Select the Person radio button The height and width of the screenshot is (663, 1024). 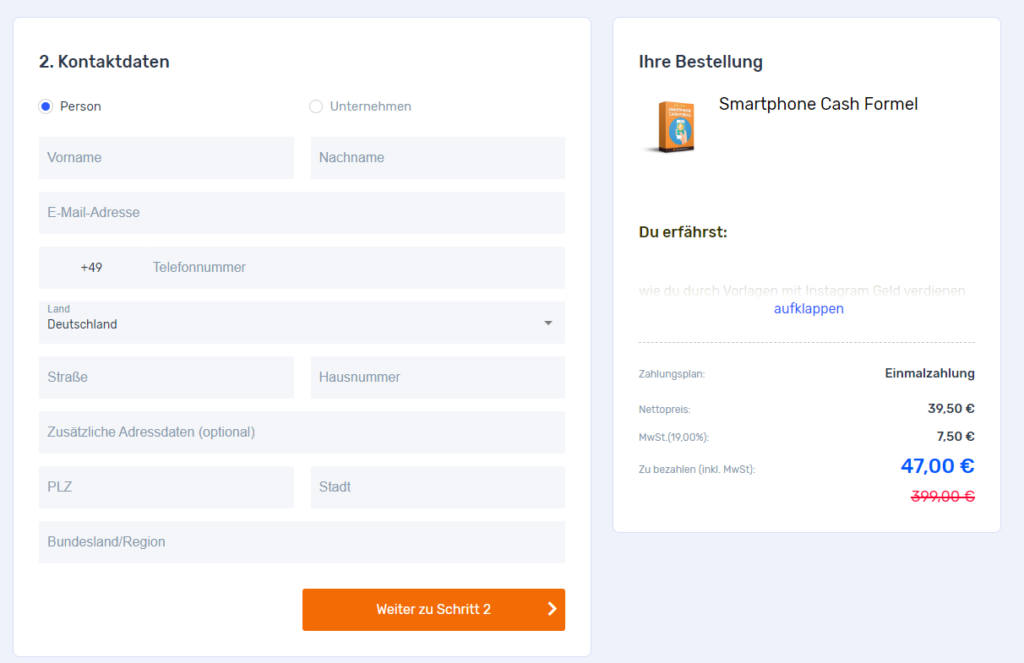[46, 106]
